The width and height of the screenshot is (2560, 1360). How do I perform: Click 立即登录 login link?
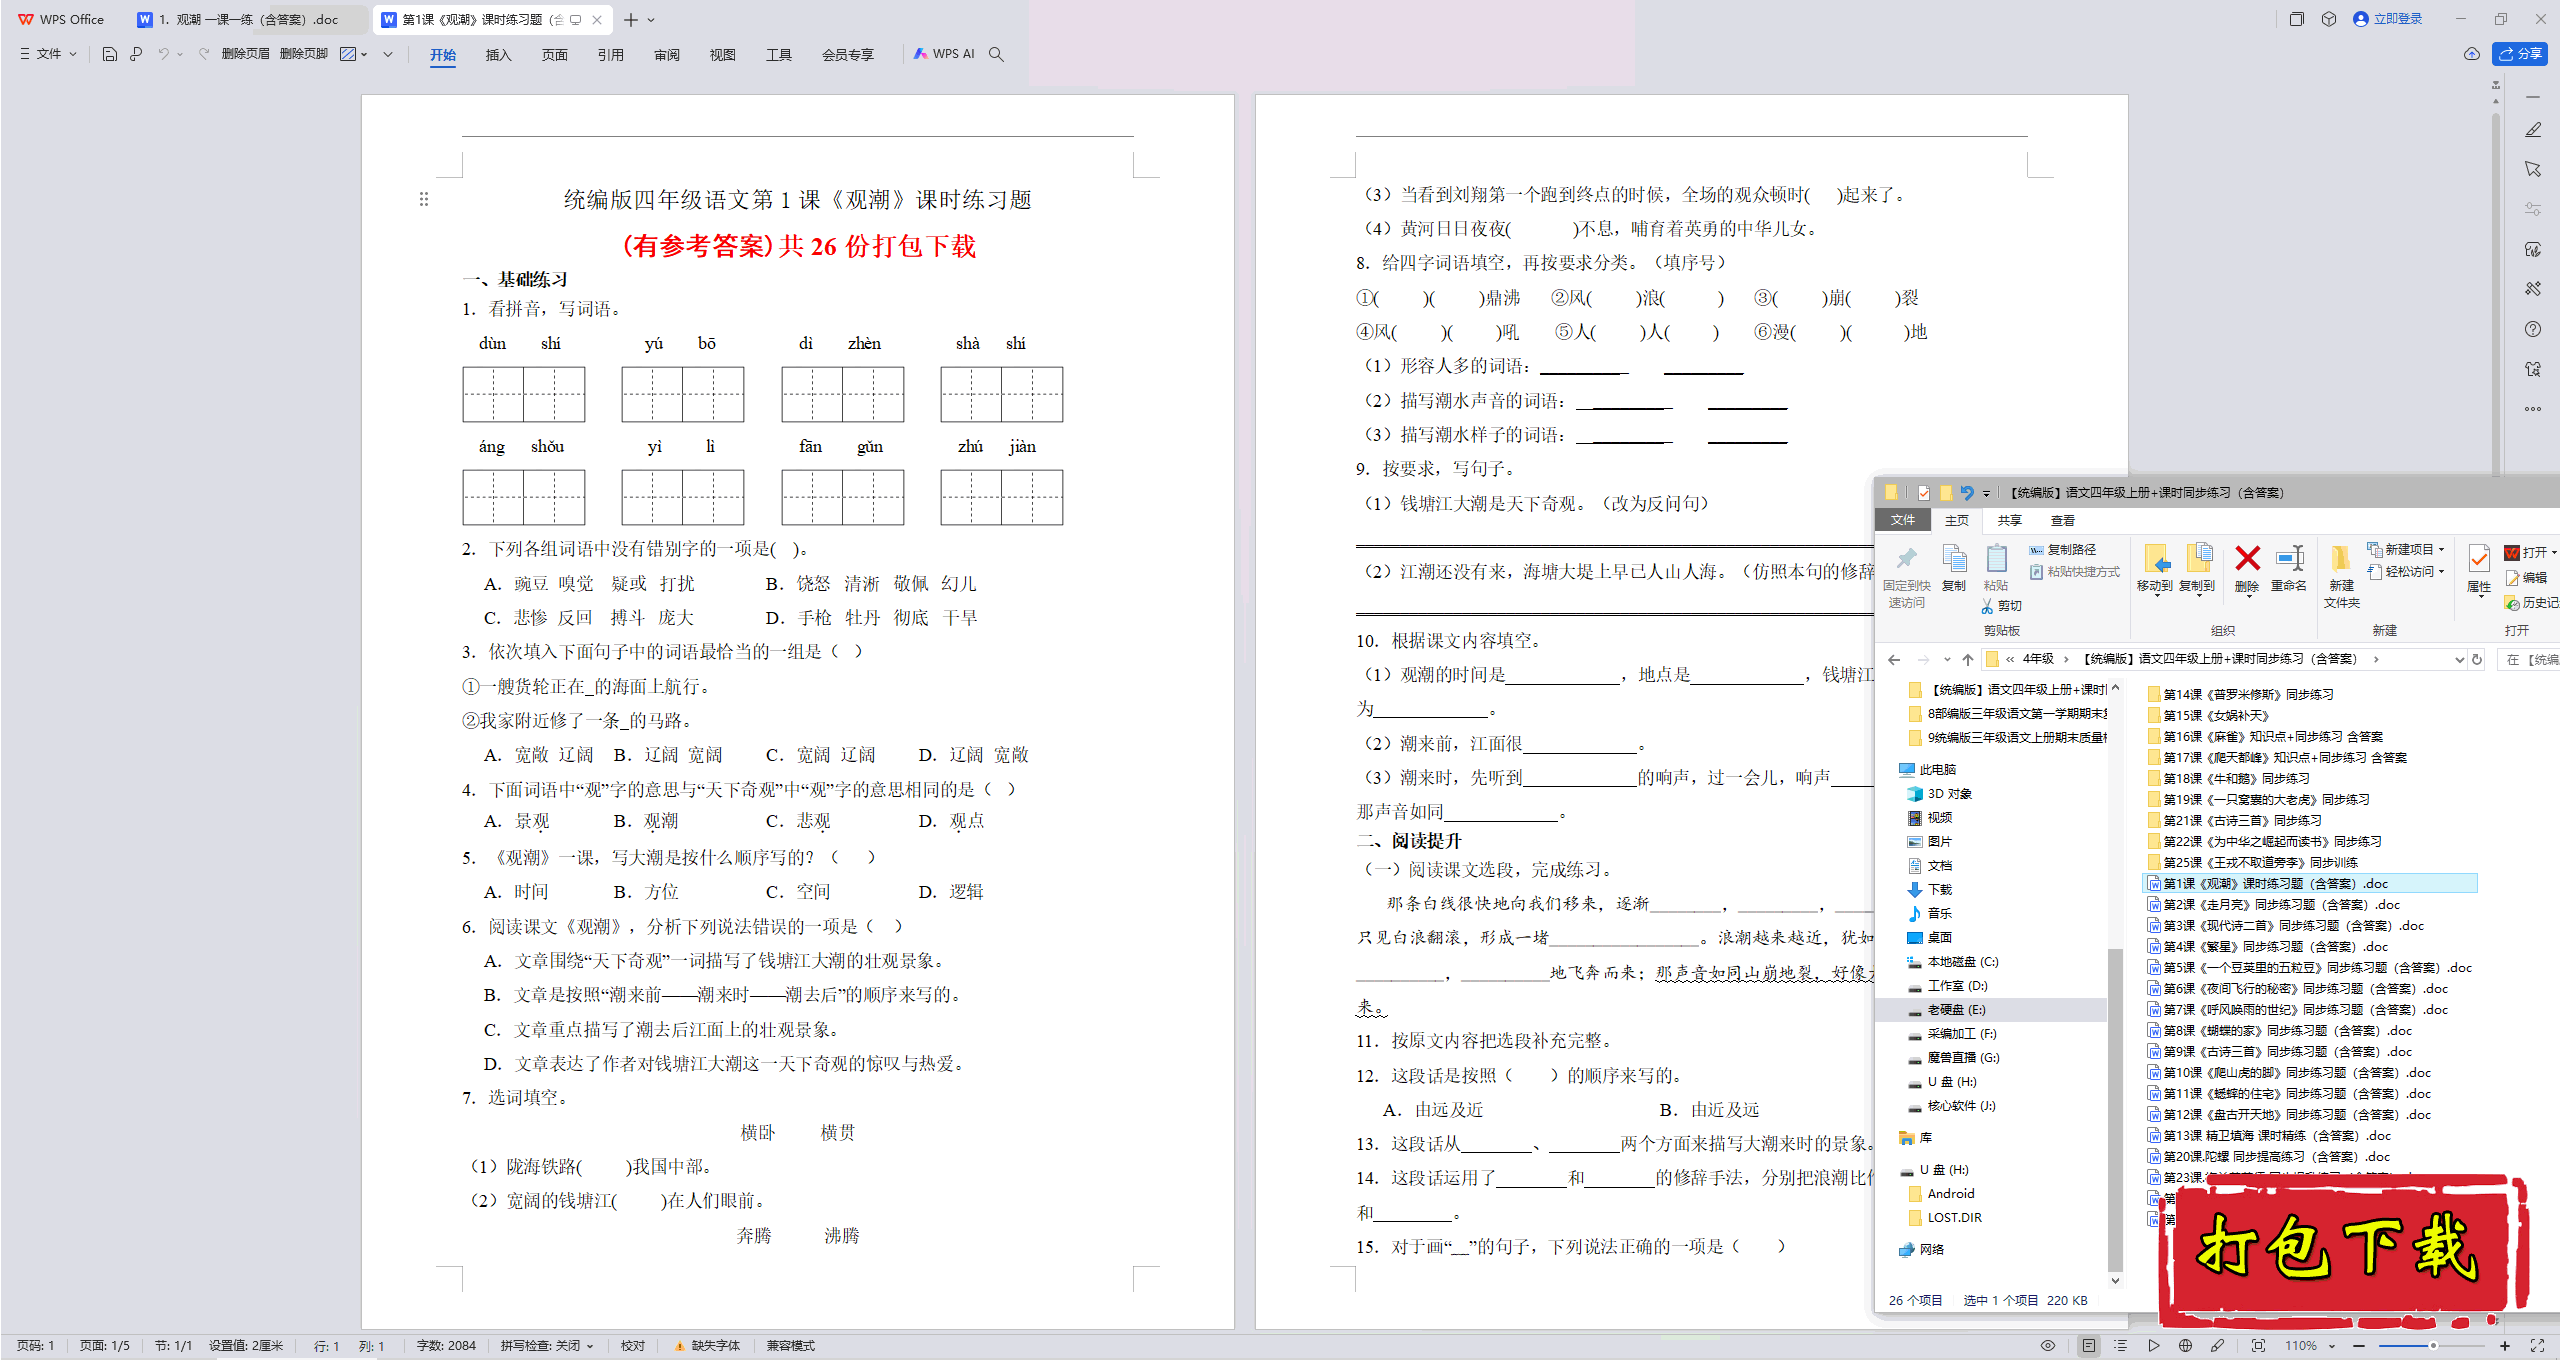pyautogui.click(x=2388, y=19)
